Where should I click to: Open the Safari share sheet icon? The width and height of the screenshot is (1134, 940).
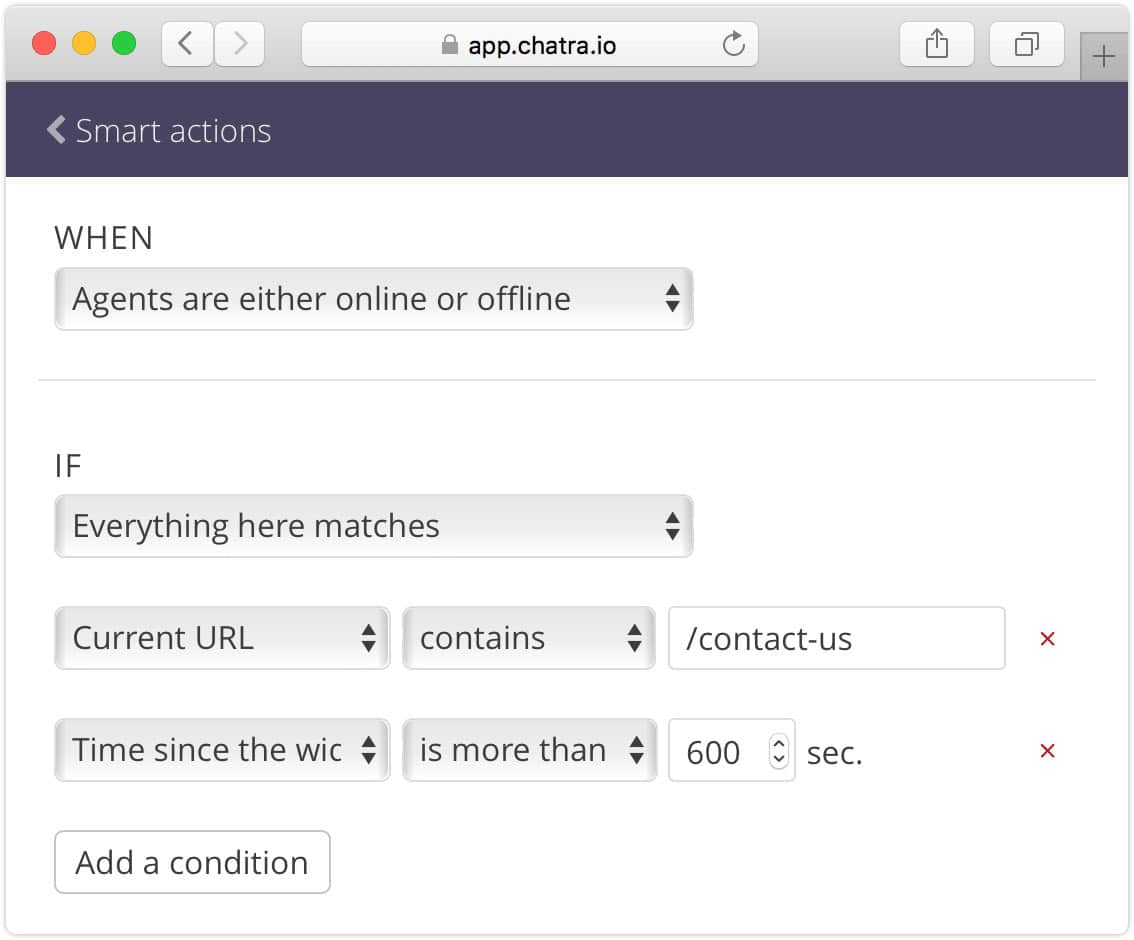pyautogui.click(x=936, y=43)
